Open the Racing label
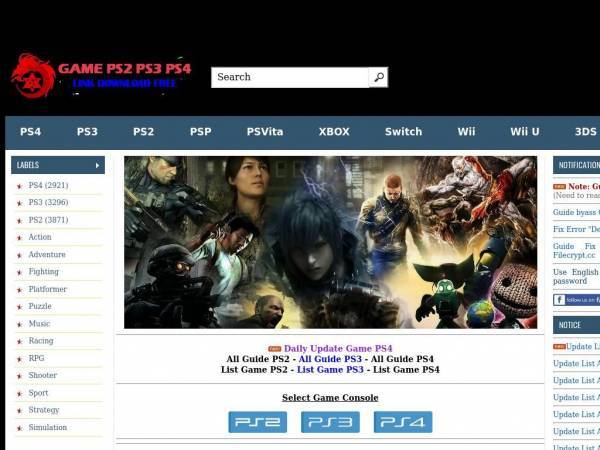The image size is (600, 450). (41, 341)
